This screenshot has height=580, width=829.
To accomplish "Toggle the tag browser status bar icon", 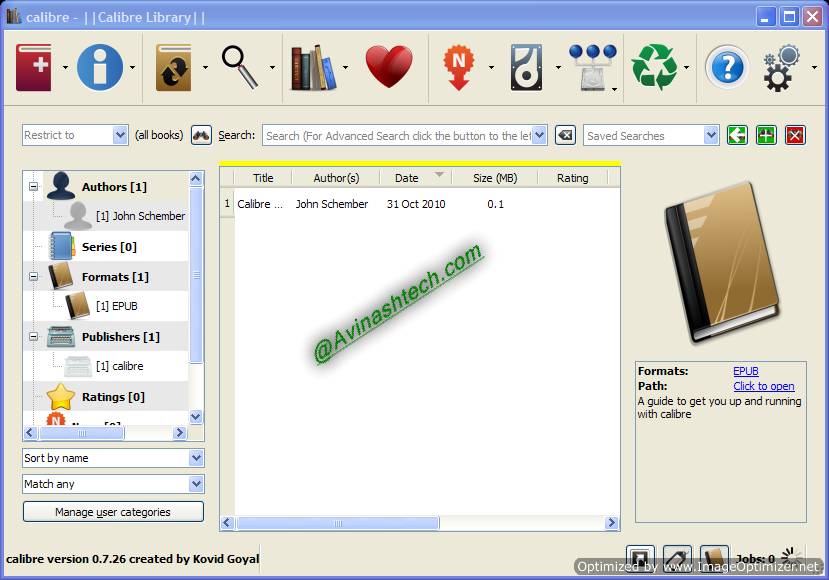I will click(677, 558).
